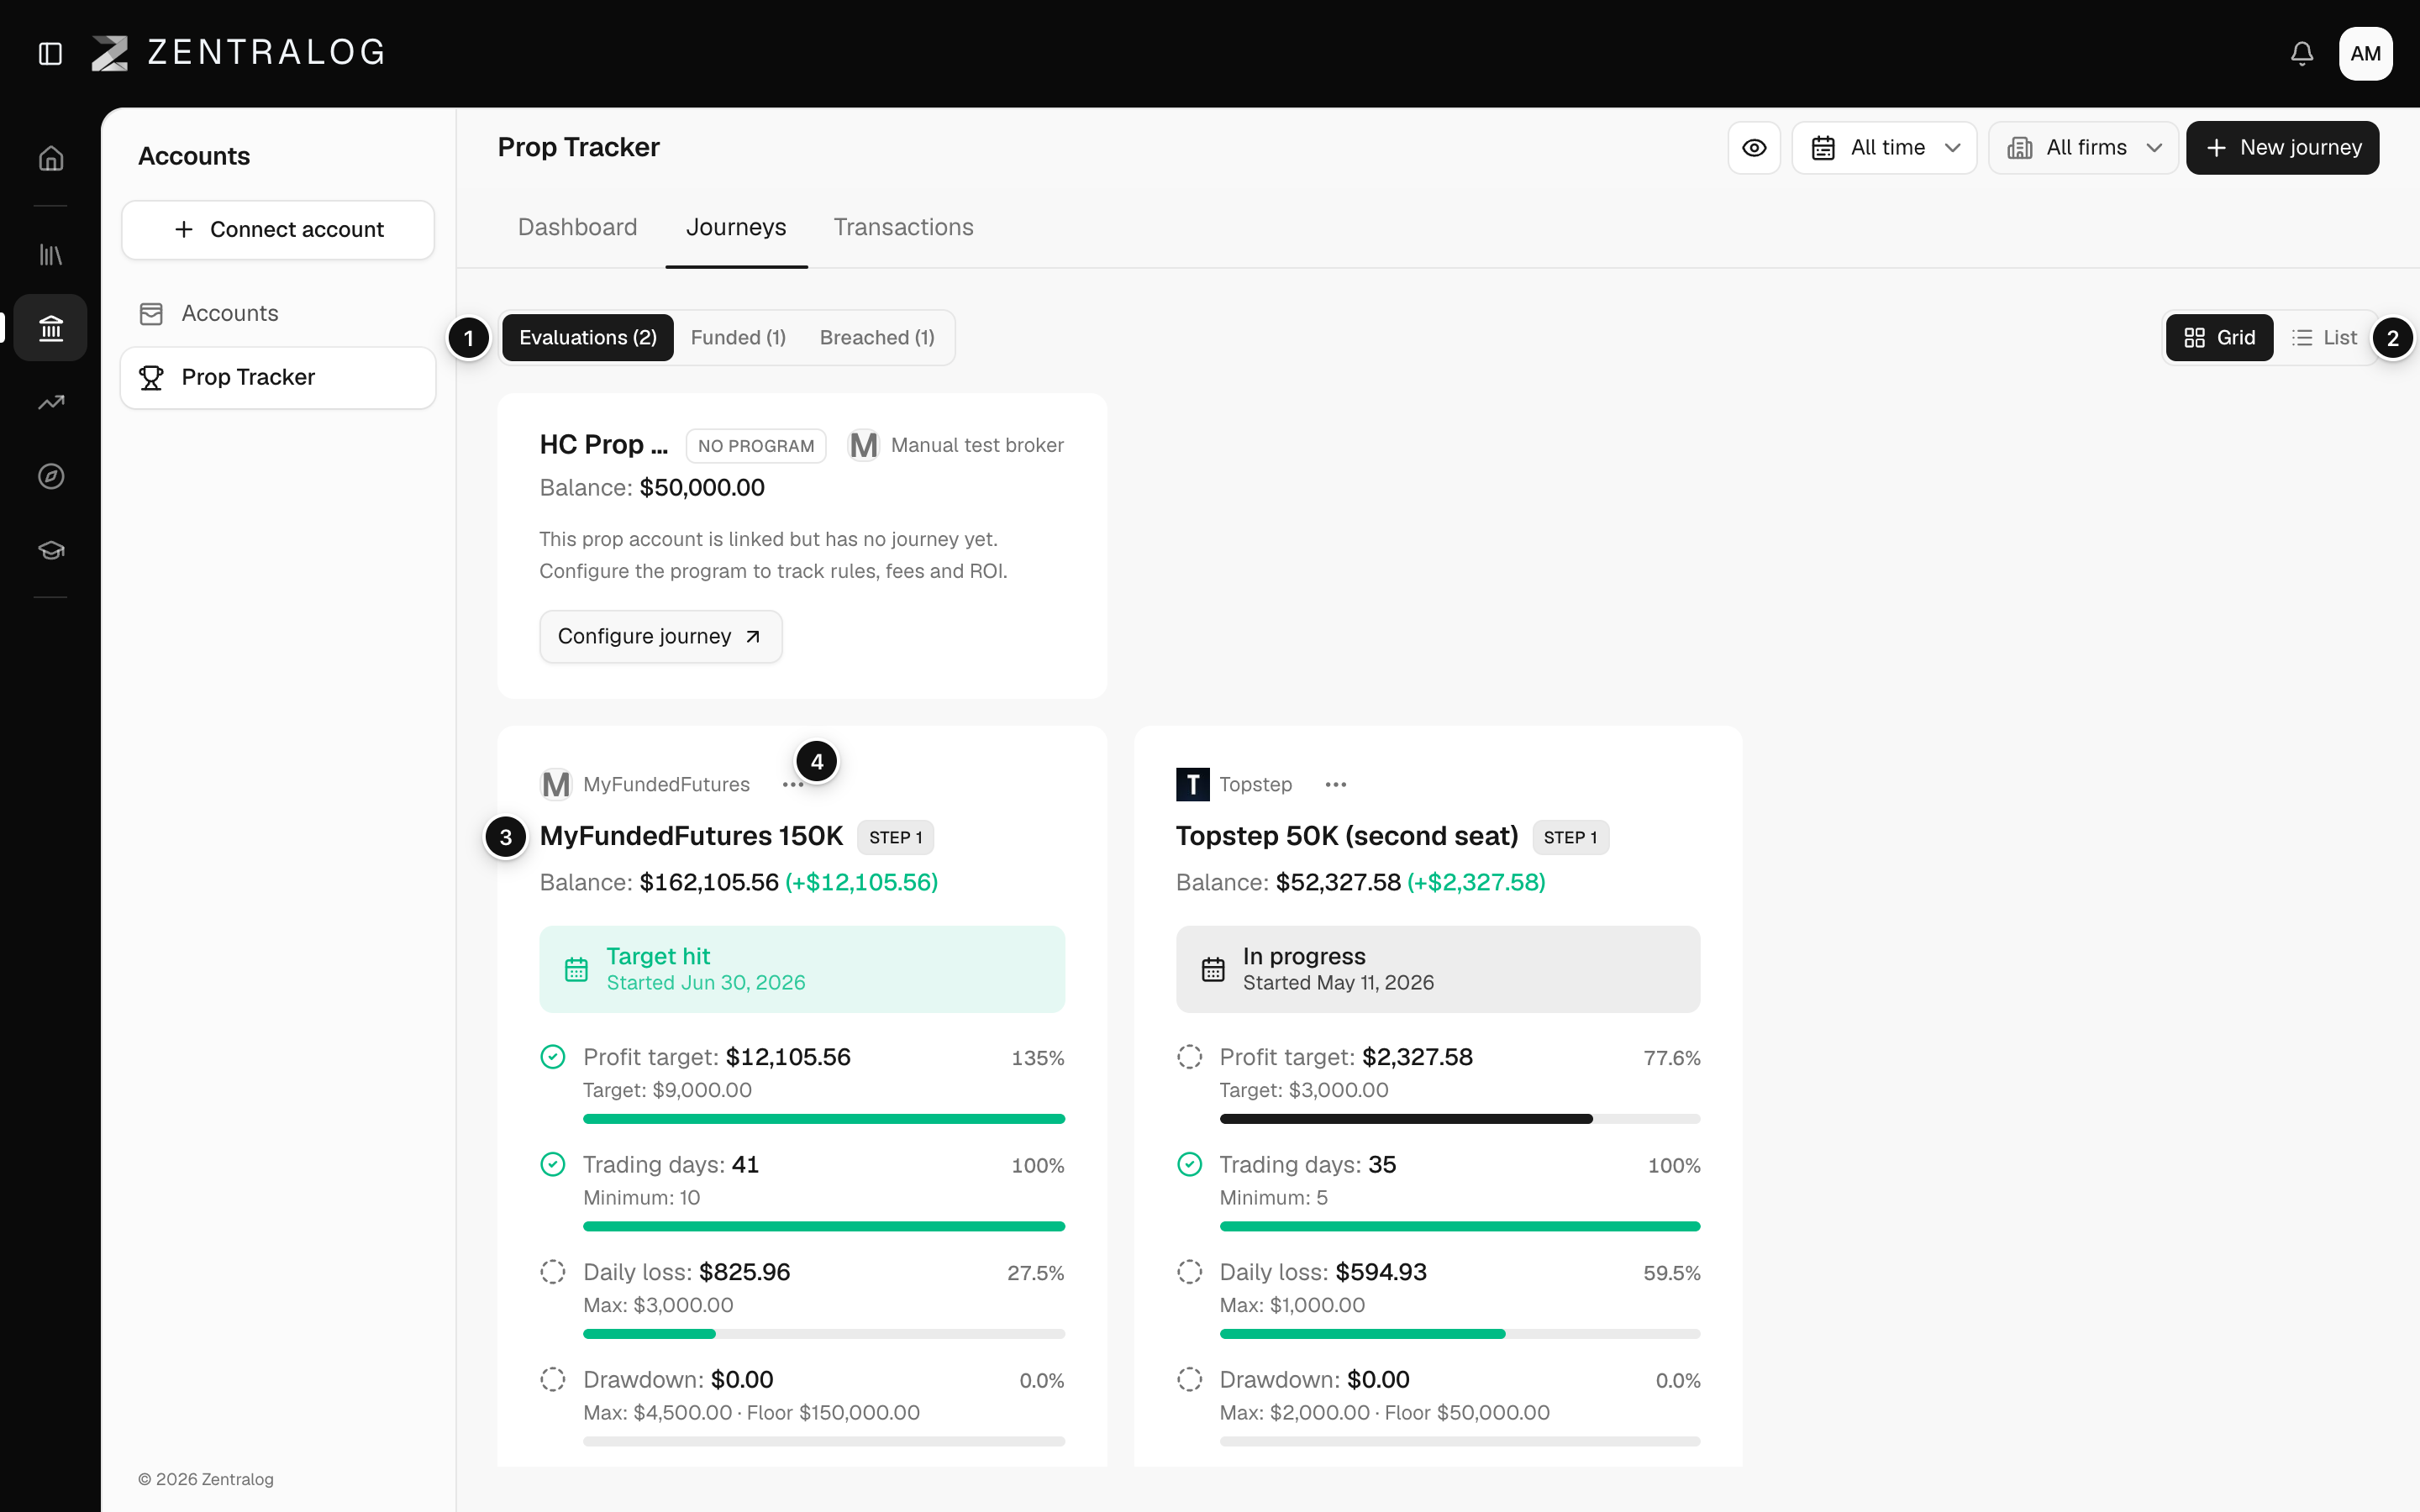The width and height of the screenshot is (2420, 1512).
Task: Switch to List view
Action: pyautogui.click(x=2324, y=338)
